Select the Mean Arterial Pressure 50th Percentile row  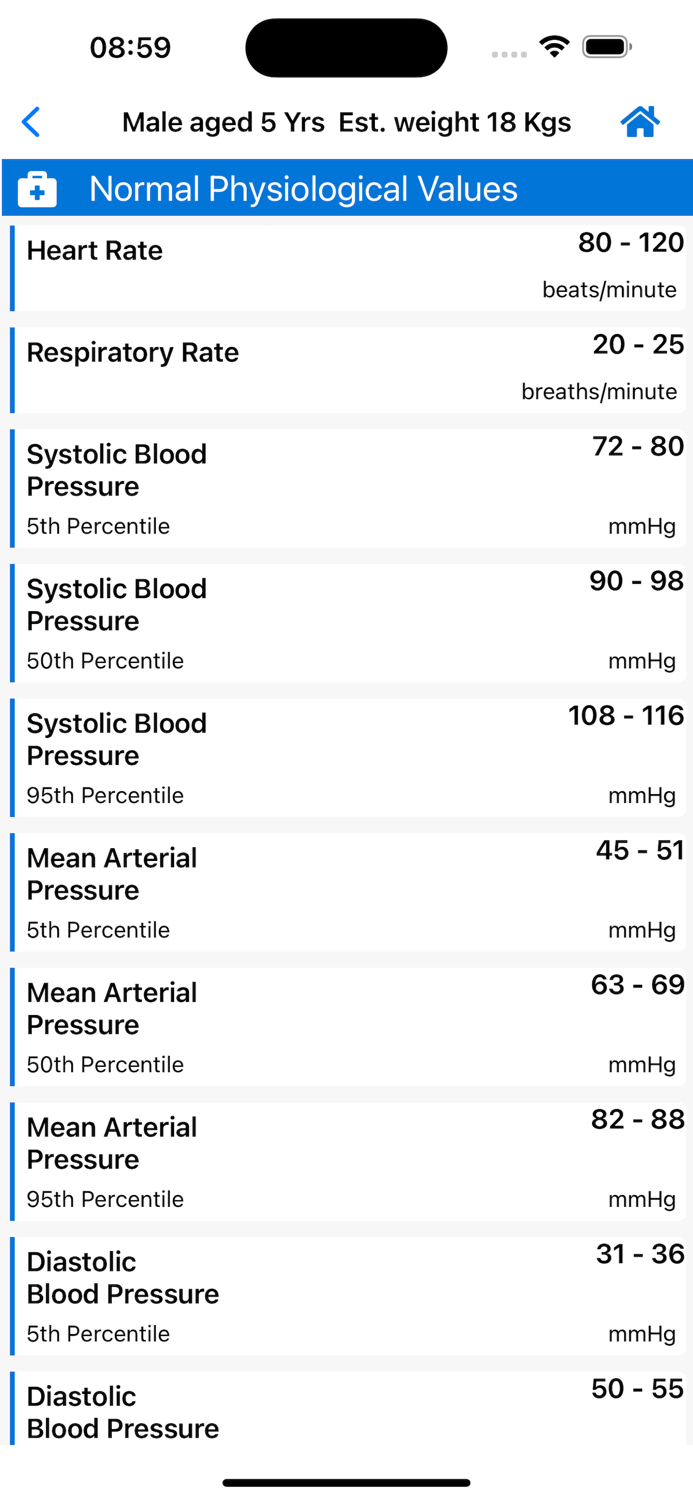(x=346, y=1026)
